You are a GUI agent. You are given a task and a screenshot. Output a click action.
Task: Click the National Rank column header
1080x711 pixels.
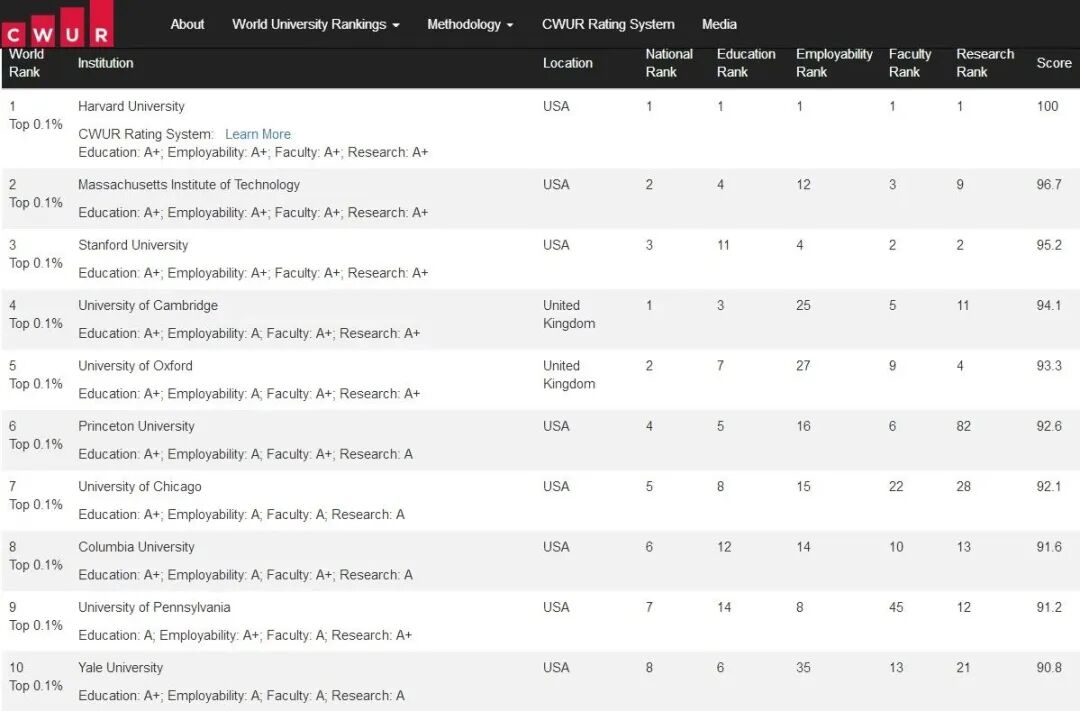[x=669, y=63]
